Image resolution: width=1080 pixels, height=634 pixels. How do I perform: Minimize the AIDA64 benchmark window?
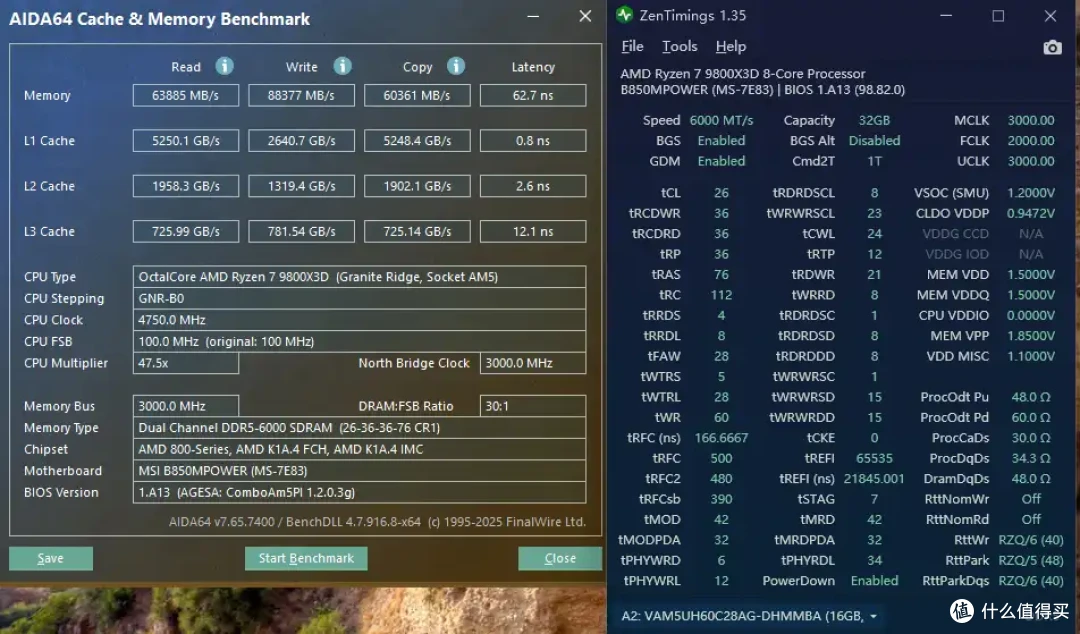point(533,16)
